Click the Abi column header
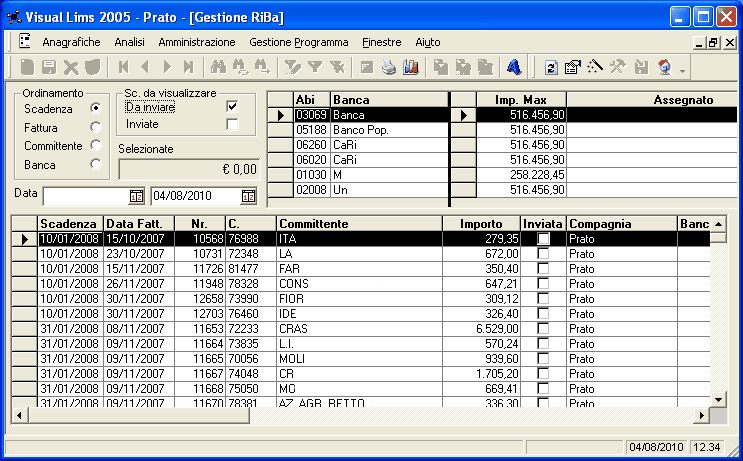The image size is (743, 461). pyautogui.click(x=311, y=100)
